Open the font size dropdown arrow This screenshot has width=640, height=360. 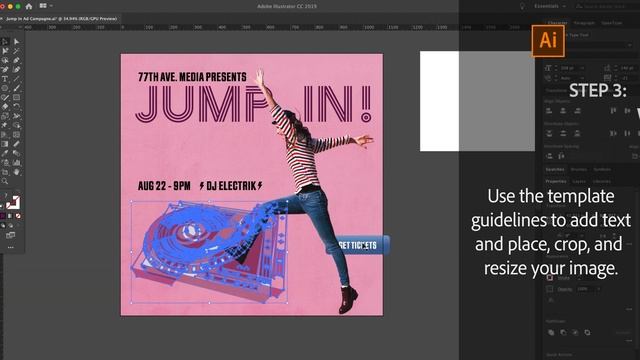(x=582, y=68)
